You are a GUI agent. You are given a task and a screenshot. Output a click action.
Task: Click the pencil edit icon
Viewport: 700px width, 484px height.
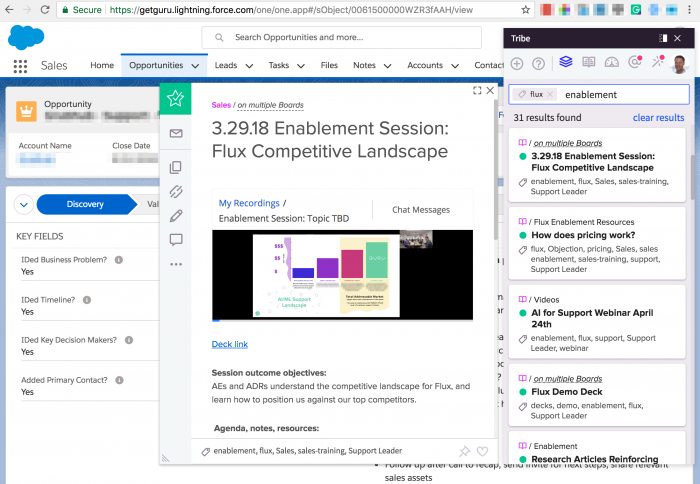tap(176, 216)
